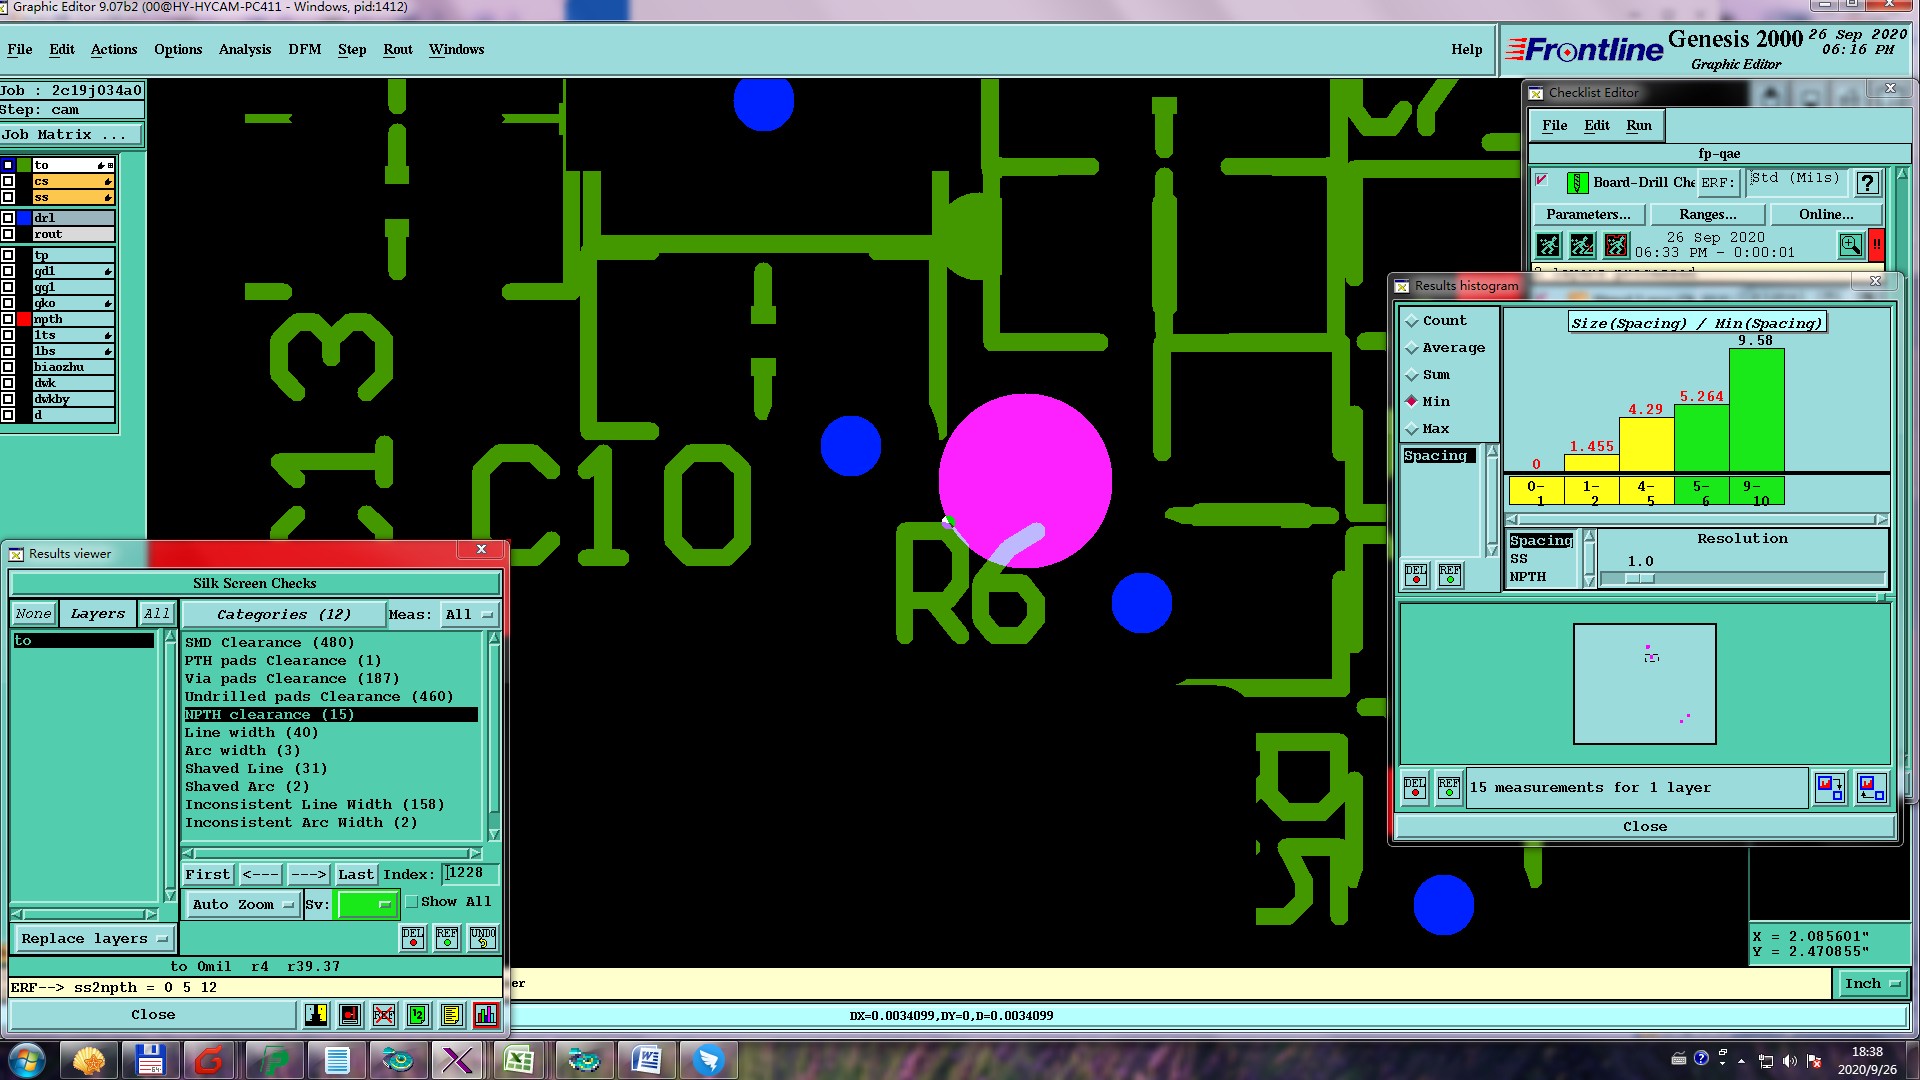Open the Inch units dropdown

point(1871,984)
